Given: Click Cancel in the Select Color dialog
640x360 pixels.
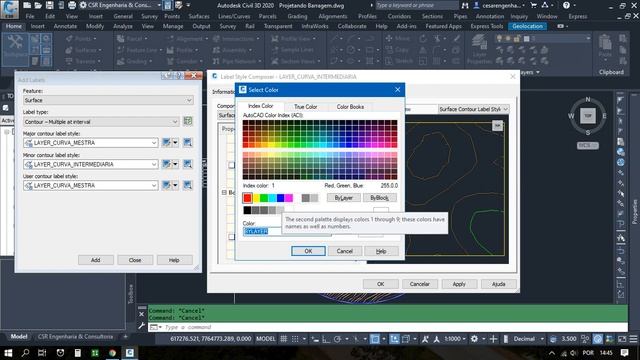Looking at the screenshot, I should tap(344, 251).
